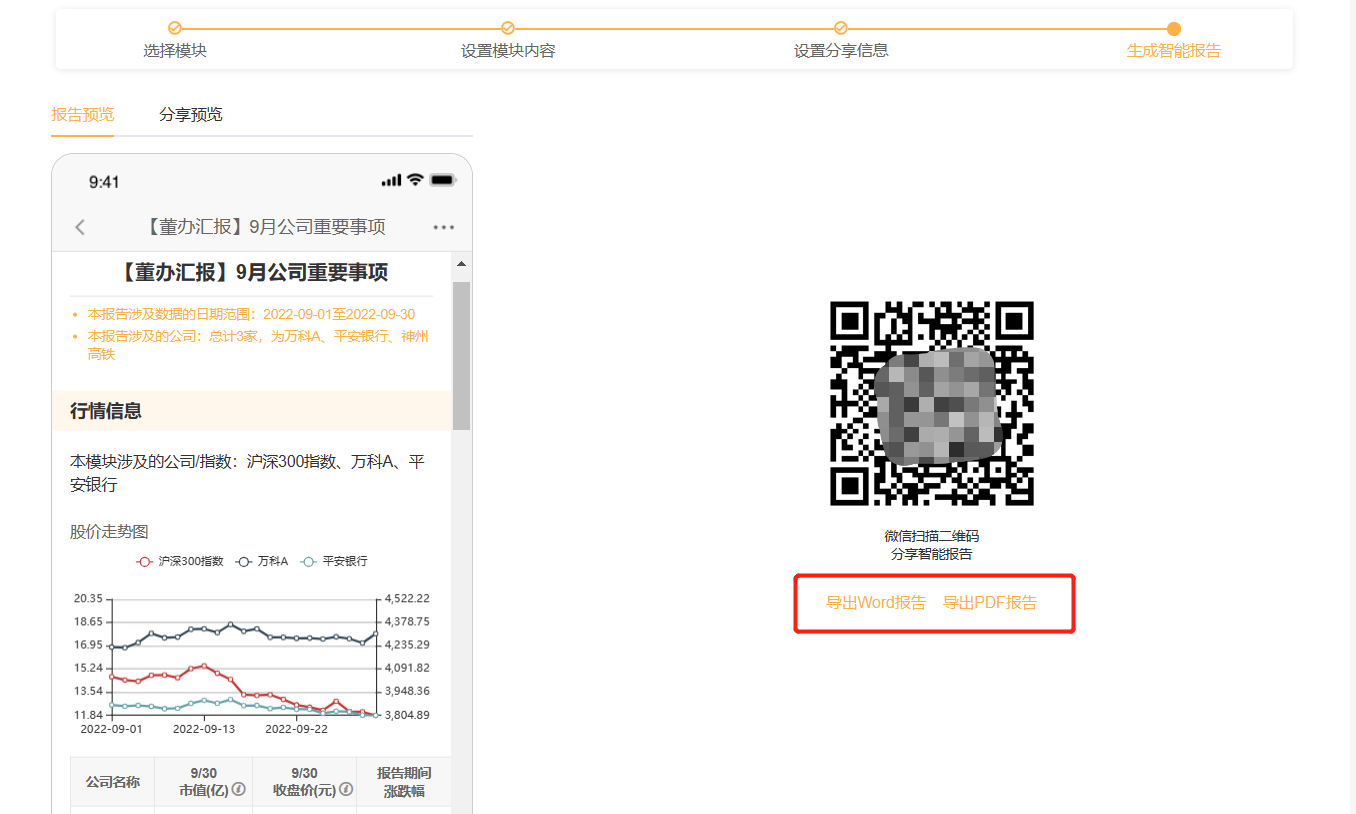
Task: Toggle 万科A legend marker
Action: tap(243, 562)
